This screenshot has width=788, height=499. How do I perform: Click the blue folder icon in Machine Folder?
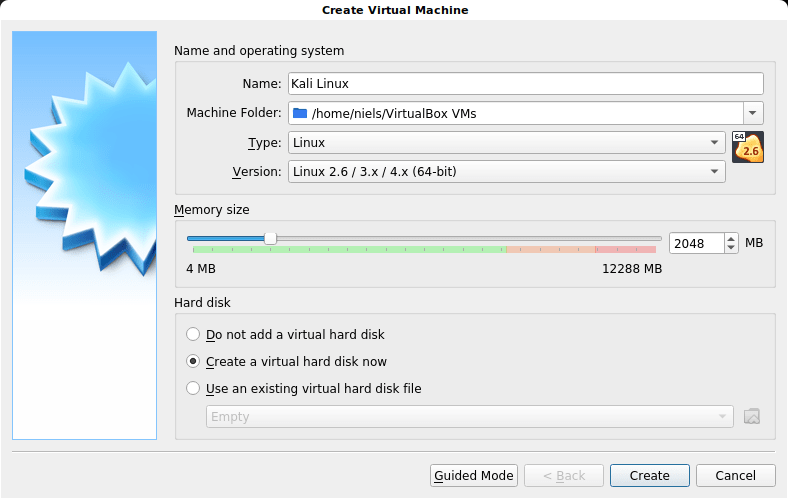coord(300,113)
